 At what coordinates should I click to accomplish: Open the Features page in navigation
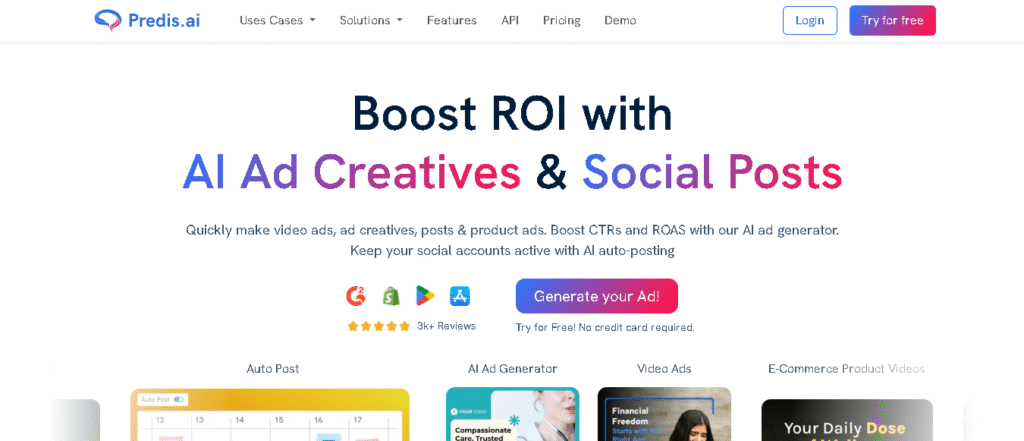452,20
